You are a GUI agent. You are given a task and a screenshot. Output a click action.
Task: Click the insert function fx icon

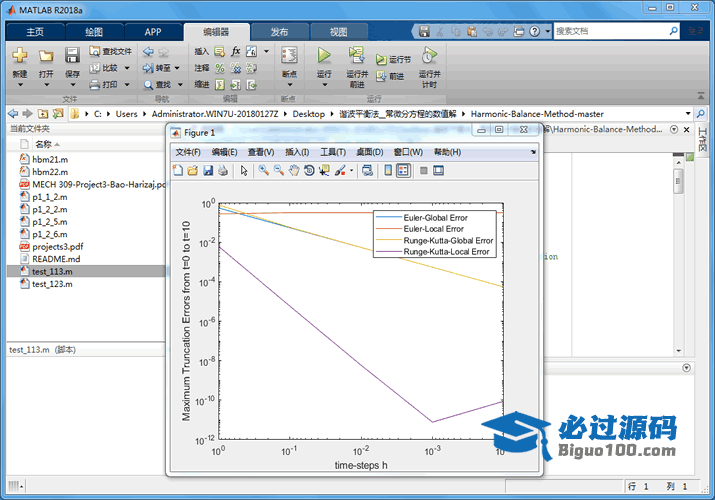(236, 52)
